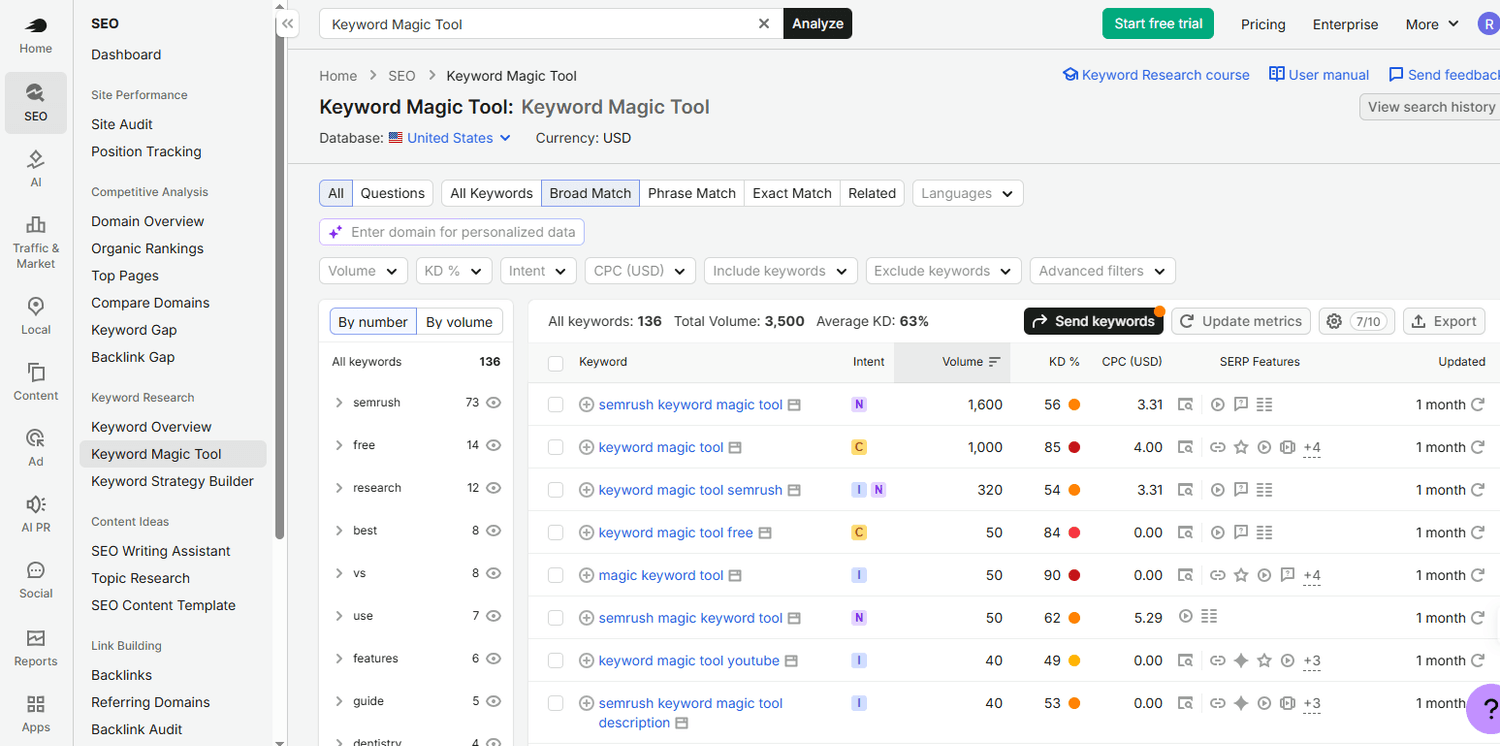Open the Volume filter dropdown

pos(363,271)
